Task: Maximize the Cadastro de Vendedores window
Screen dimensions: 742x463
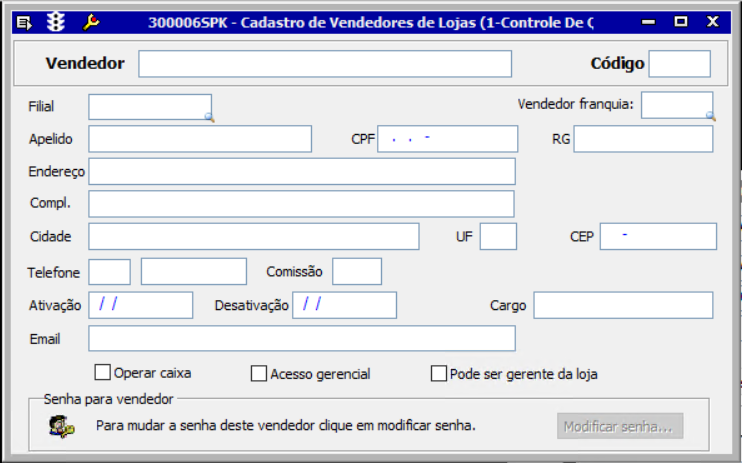Action: pyautogui.click(x=680, y=22)
